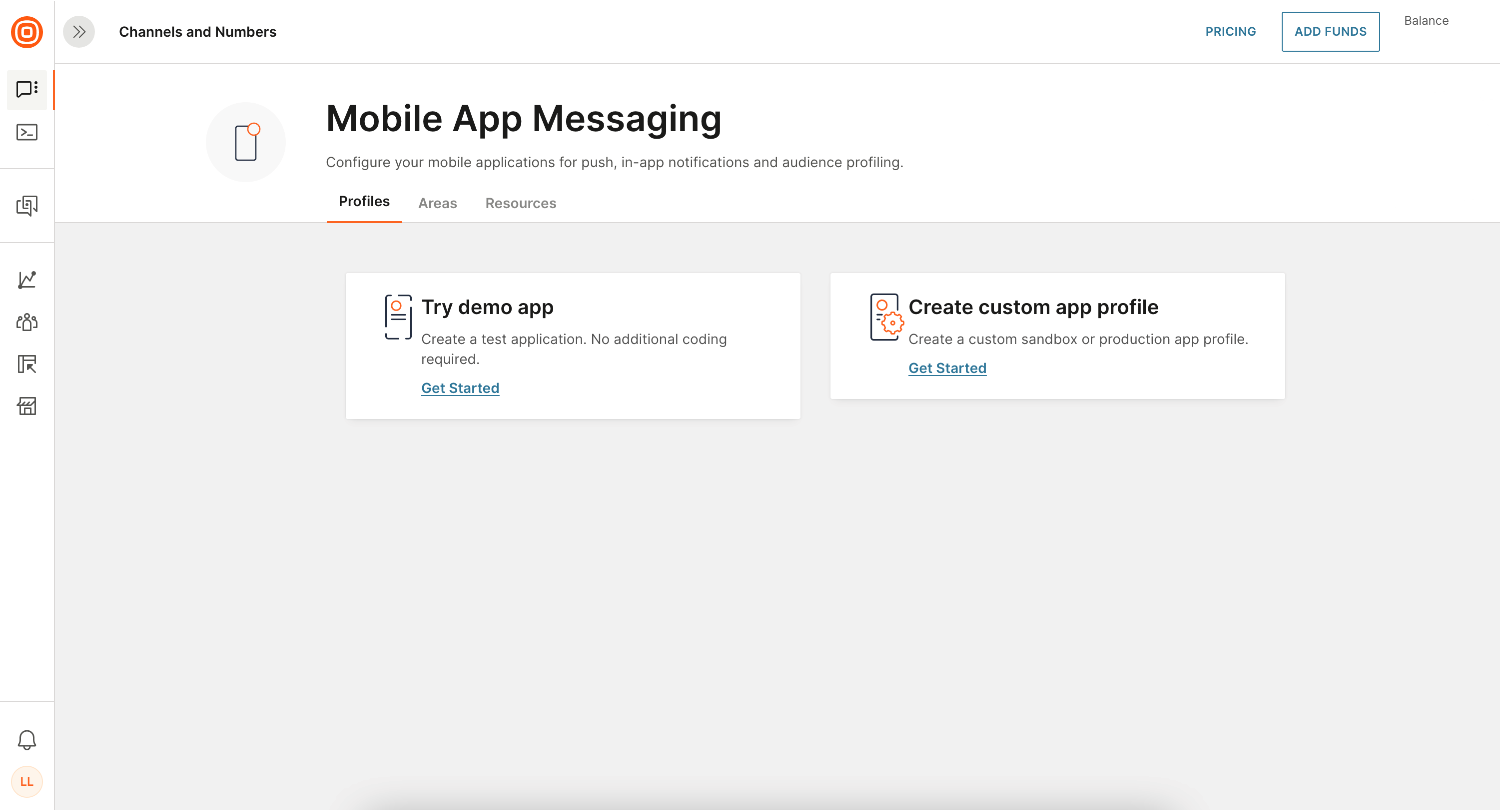The height and width of the screenshot is (810, 1500).
Task: Click the PRICING link
Action: point(1230,32)
